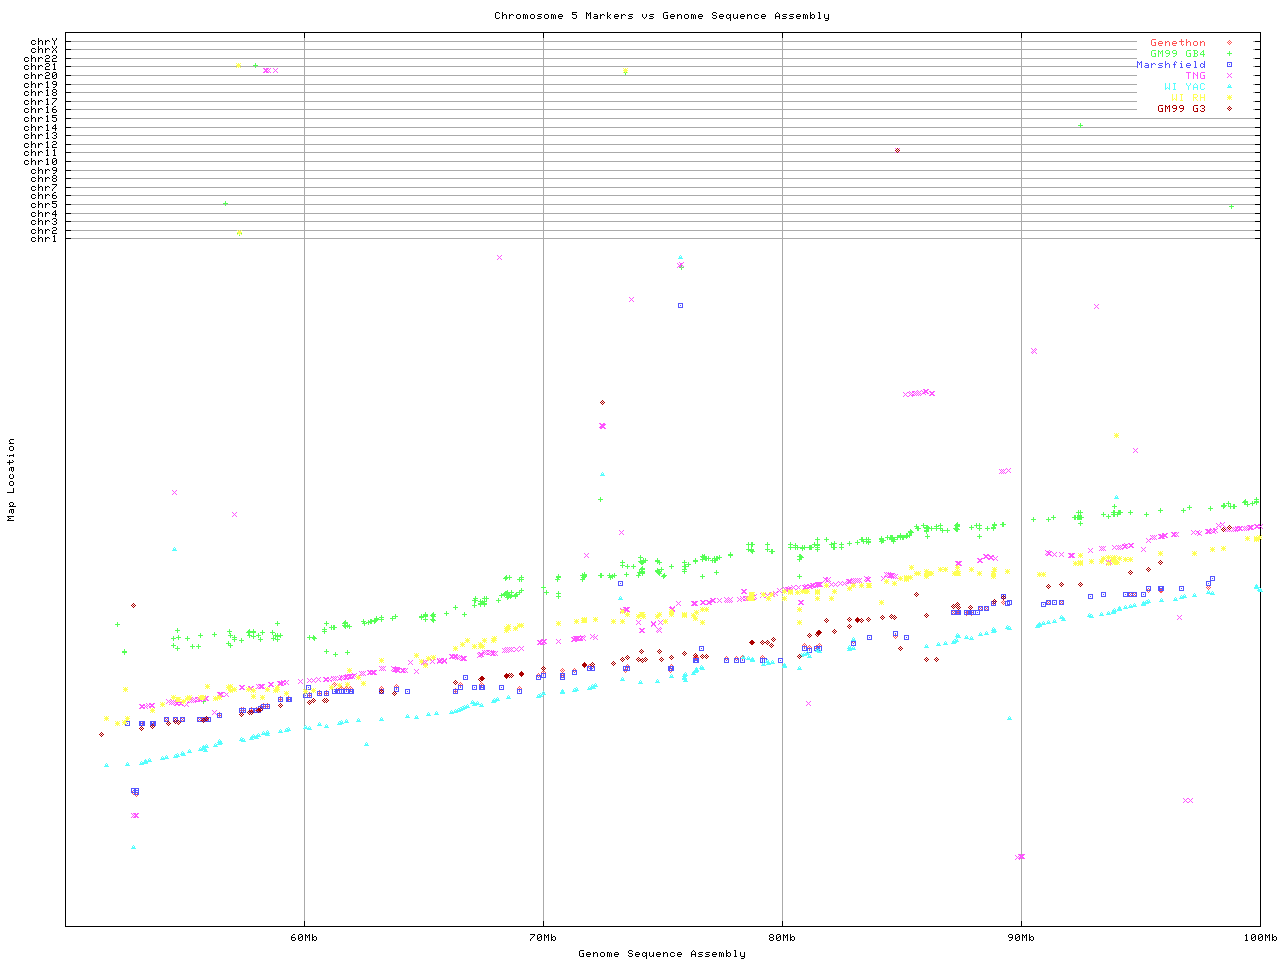The height and width of the screenshot is (960, 1280).
Task: Click the Genethon red diamond legend marker
Action: [1229, 43]
